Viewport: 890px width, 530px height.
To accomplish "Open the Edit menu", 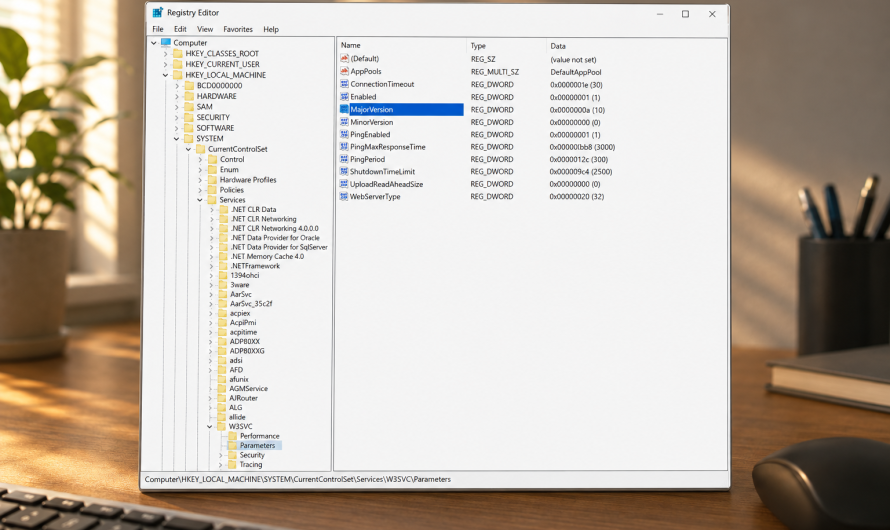I will (180, 29).
